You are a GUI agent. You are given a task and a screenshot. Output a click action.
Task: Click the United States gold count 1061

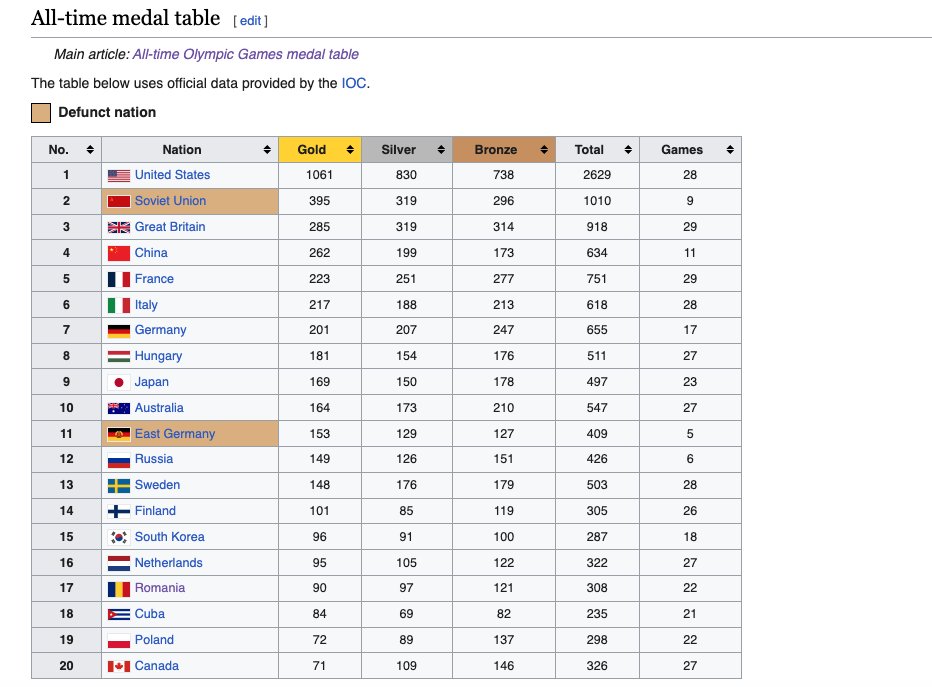[x=319, y=175]
